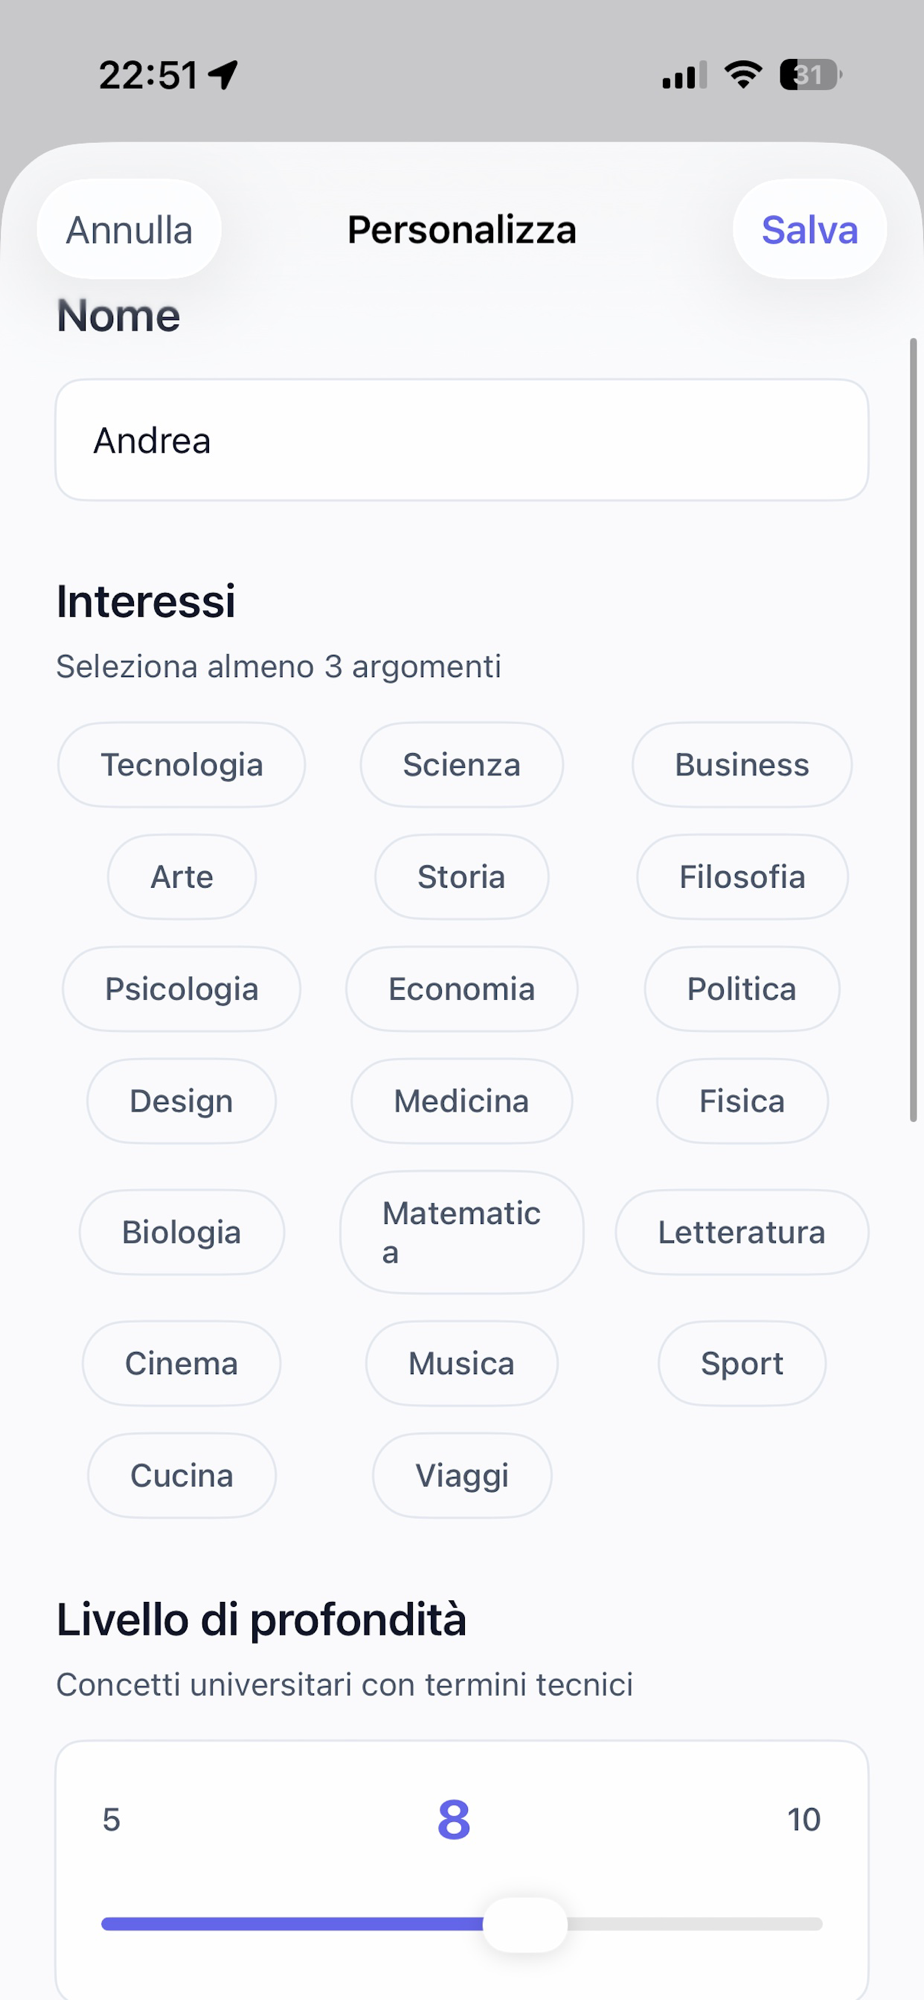924x2000 pixels.
Task: Select the Arte topic chip
Action: pos(181,877)
